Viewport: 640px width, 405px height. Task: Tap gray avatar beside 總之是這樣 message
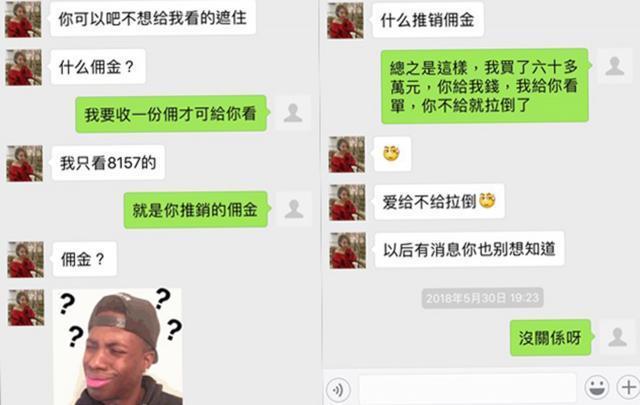[x=615, y=66]
